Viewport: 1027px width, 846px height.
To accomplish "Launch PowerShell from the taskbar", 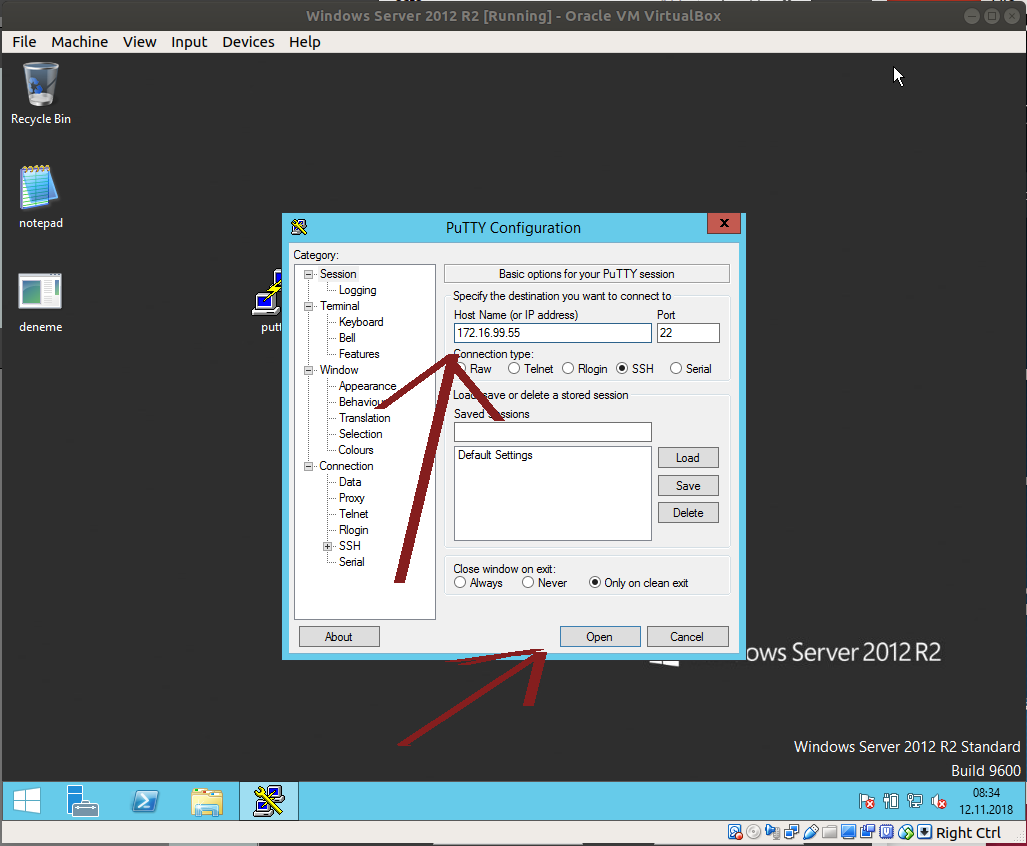I will pos(145,801).
